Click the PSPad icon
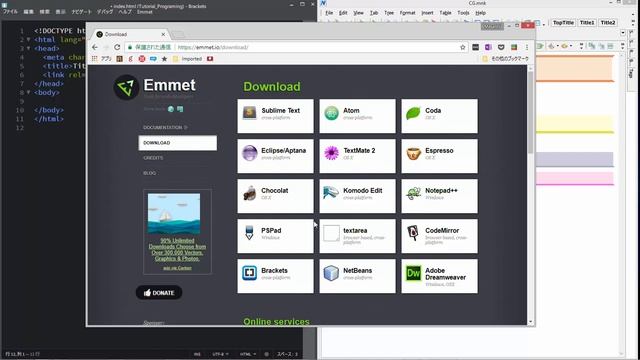 click(249, 233)
